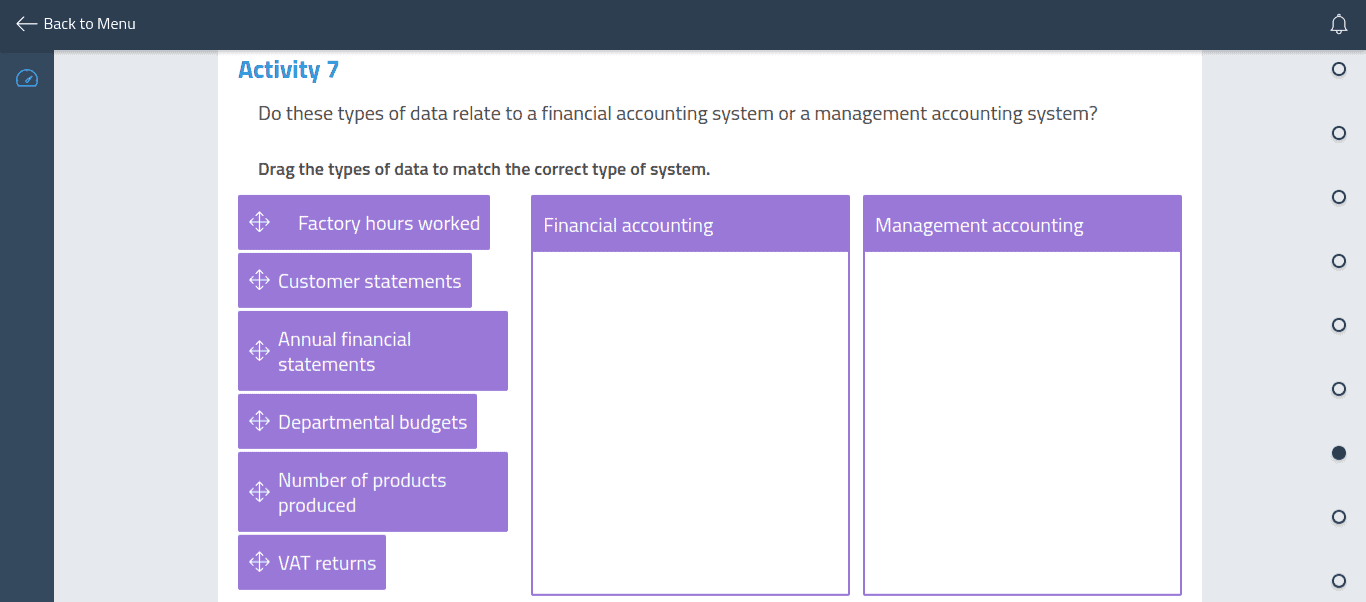Viewport: 1366px width, 602px height.
Task: Select the VAT returns tile text
Action: tap(327, 563)
